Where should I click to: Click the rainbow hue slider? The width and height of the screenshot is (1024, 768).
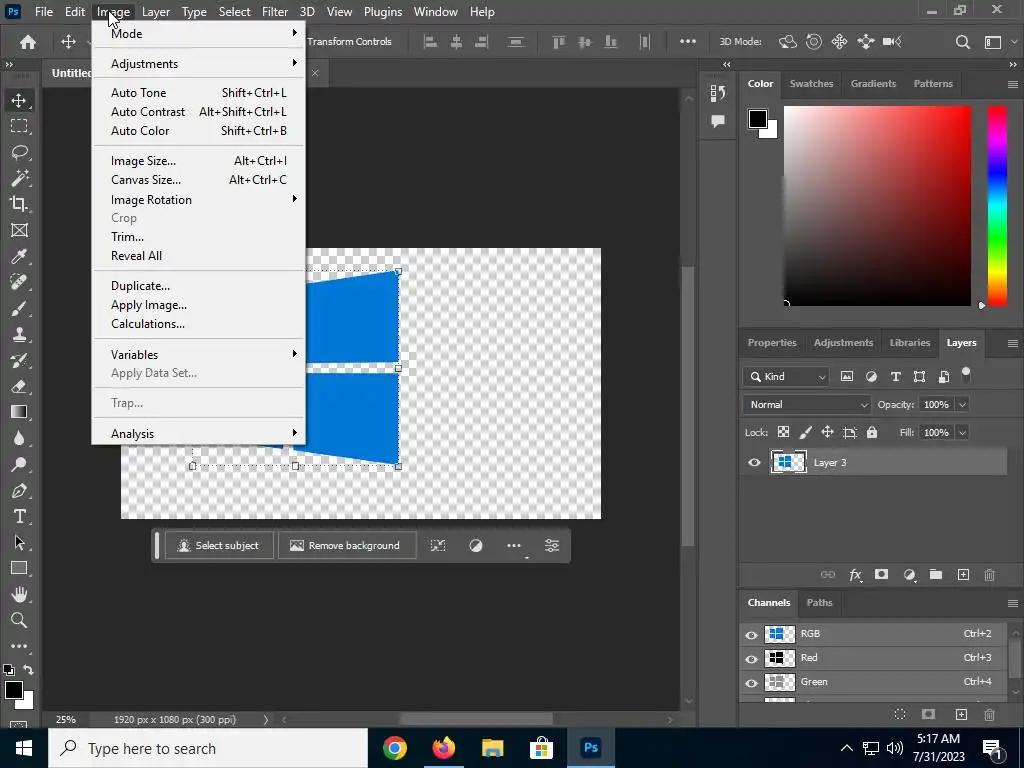pos(997,206)
